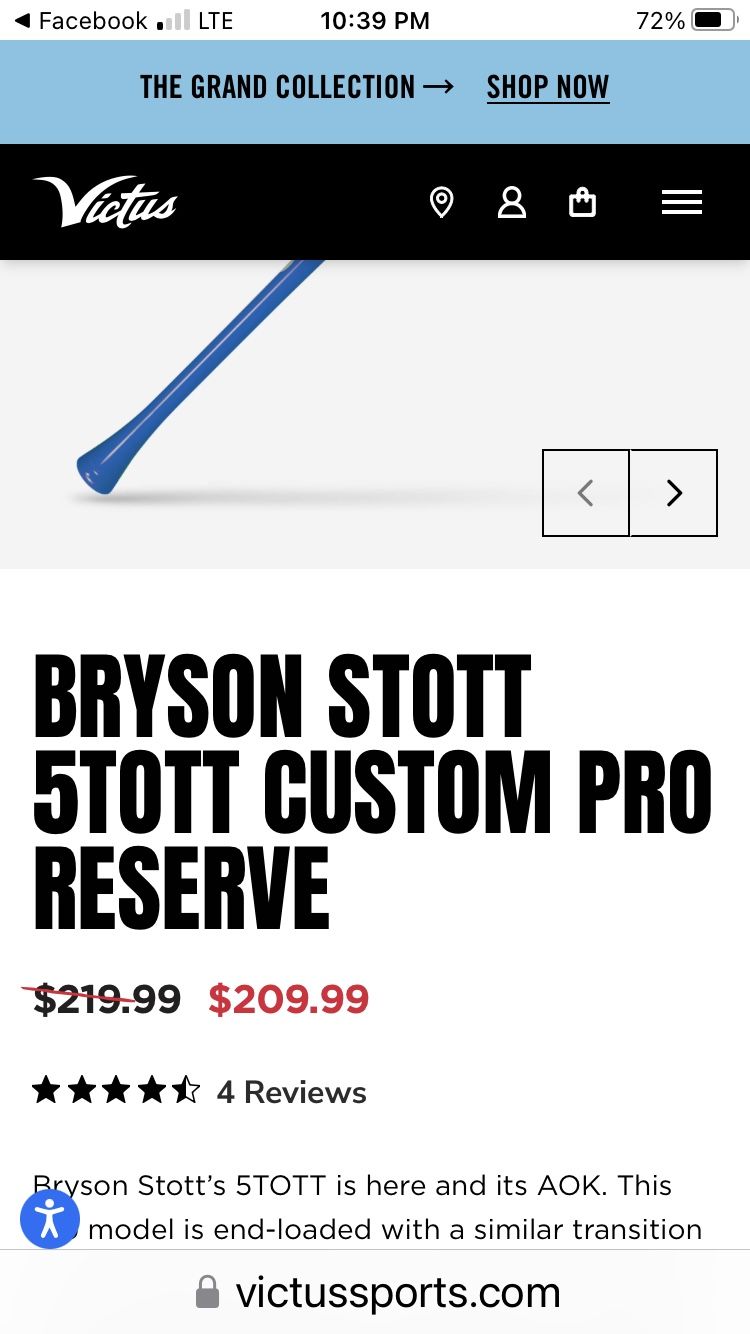
Task: Click the Victus logo
Action: point(105,202)
